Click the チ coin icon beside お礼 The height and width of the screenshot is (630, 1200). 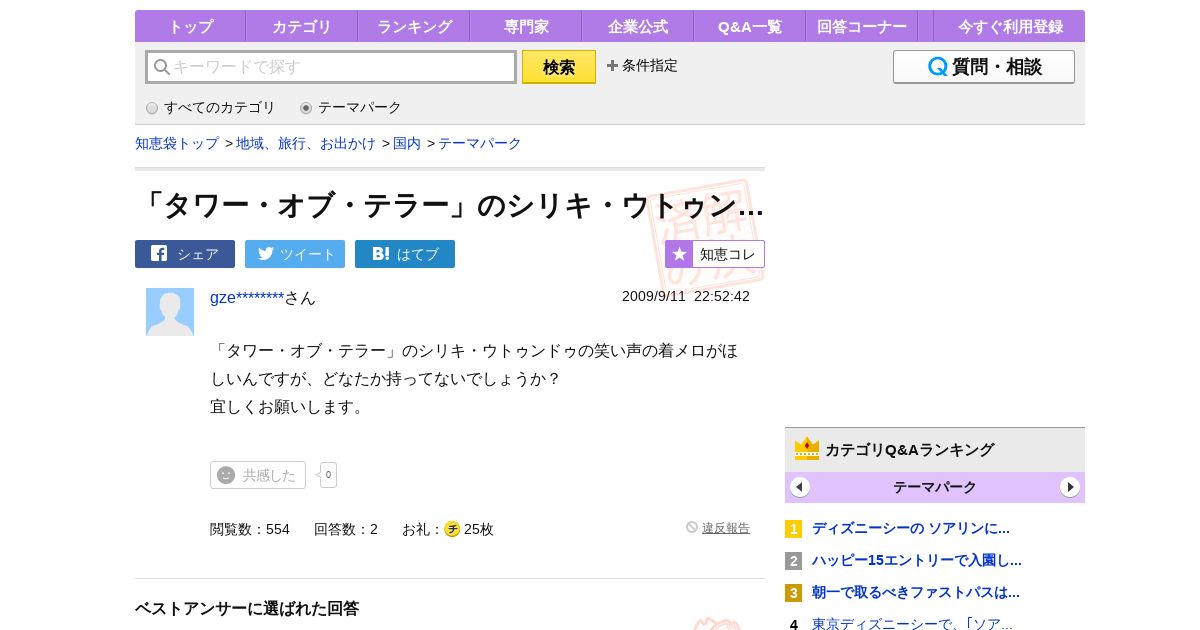452,529
